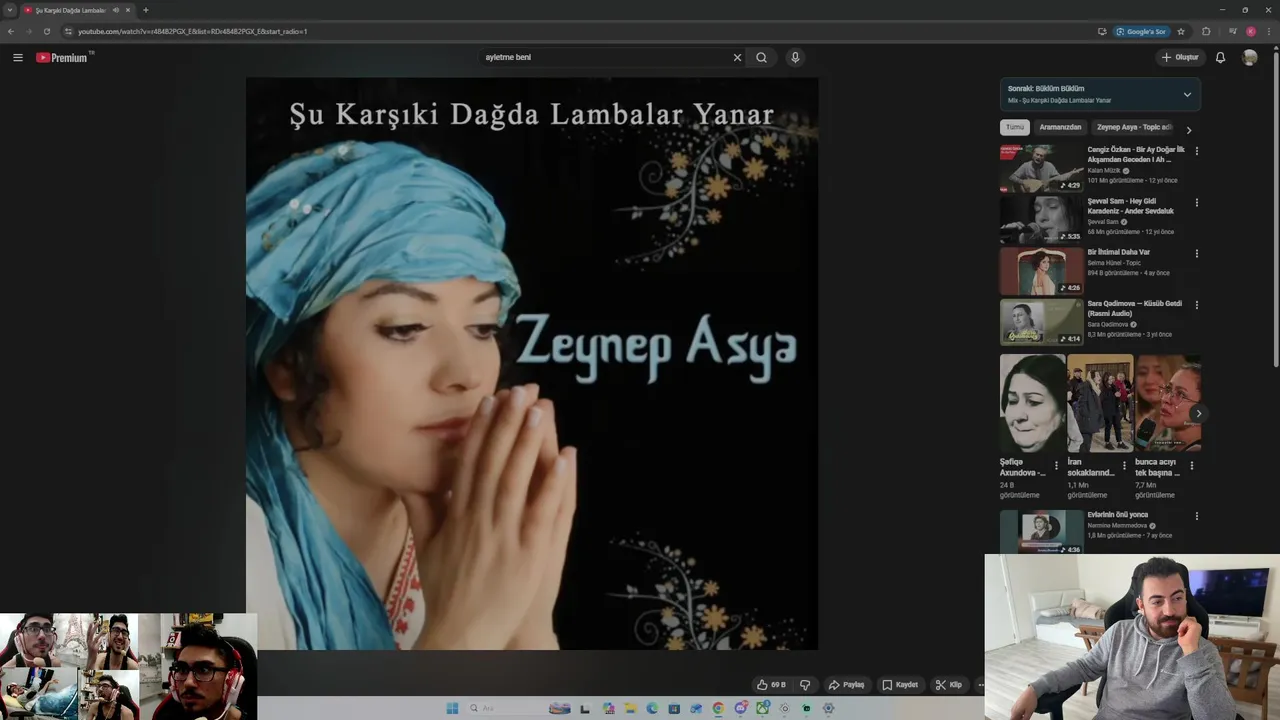
Task: Go back in browser history
Action: click(11, 31)
